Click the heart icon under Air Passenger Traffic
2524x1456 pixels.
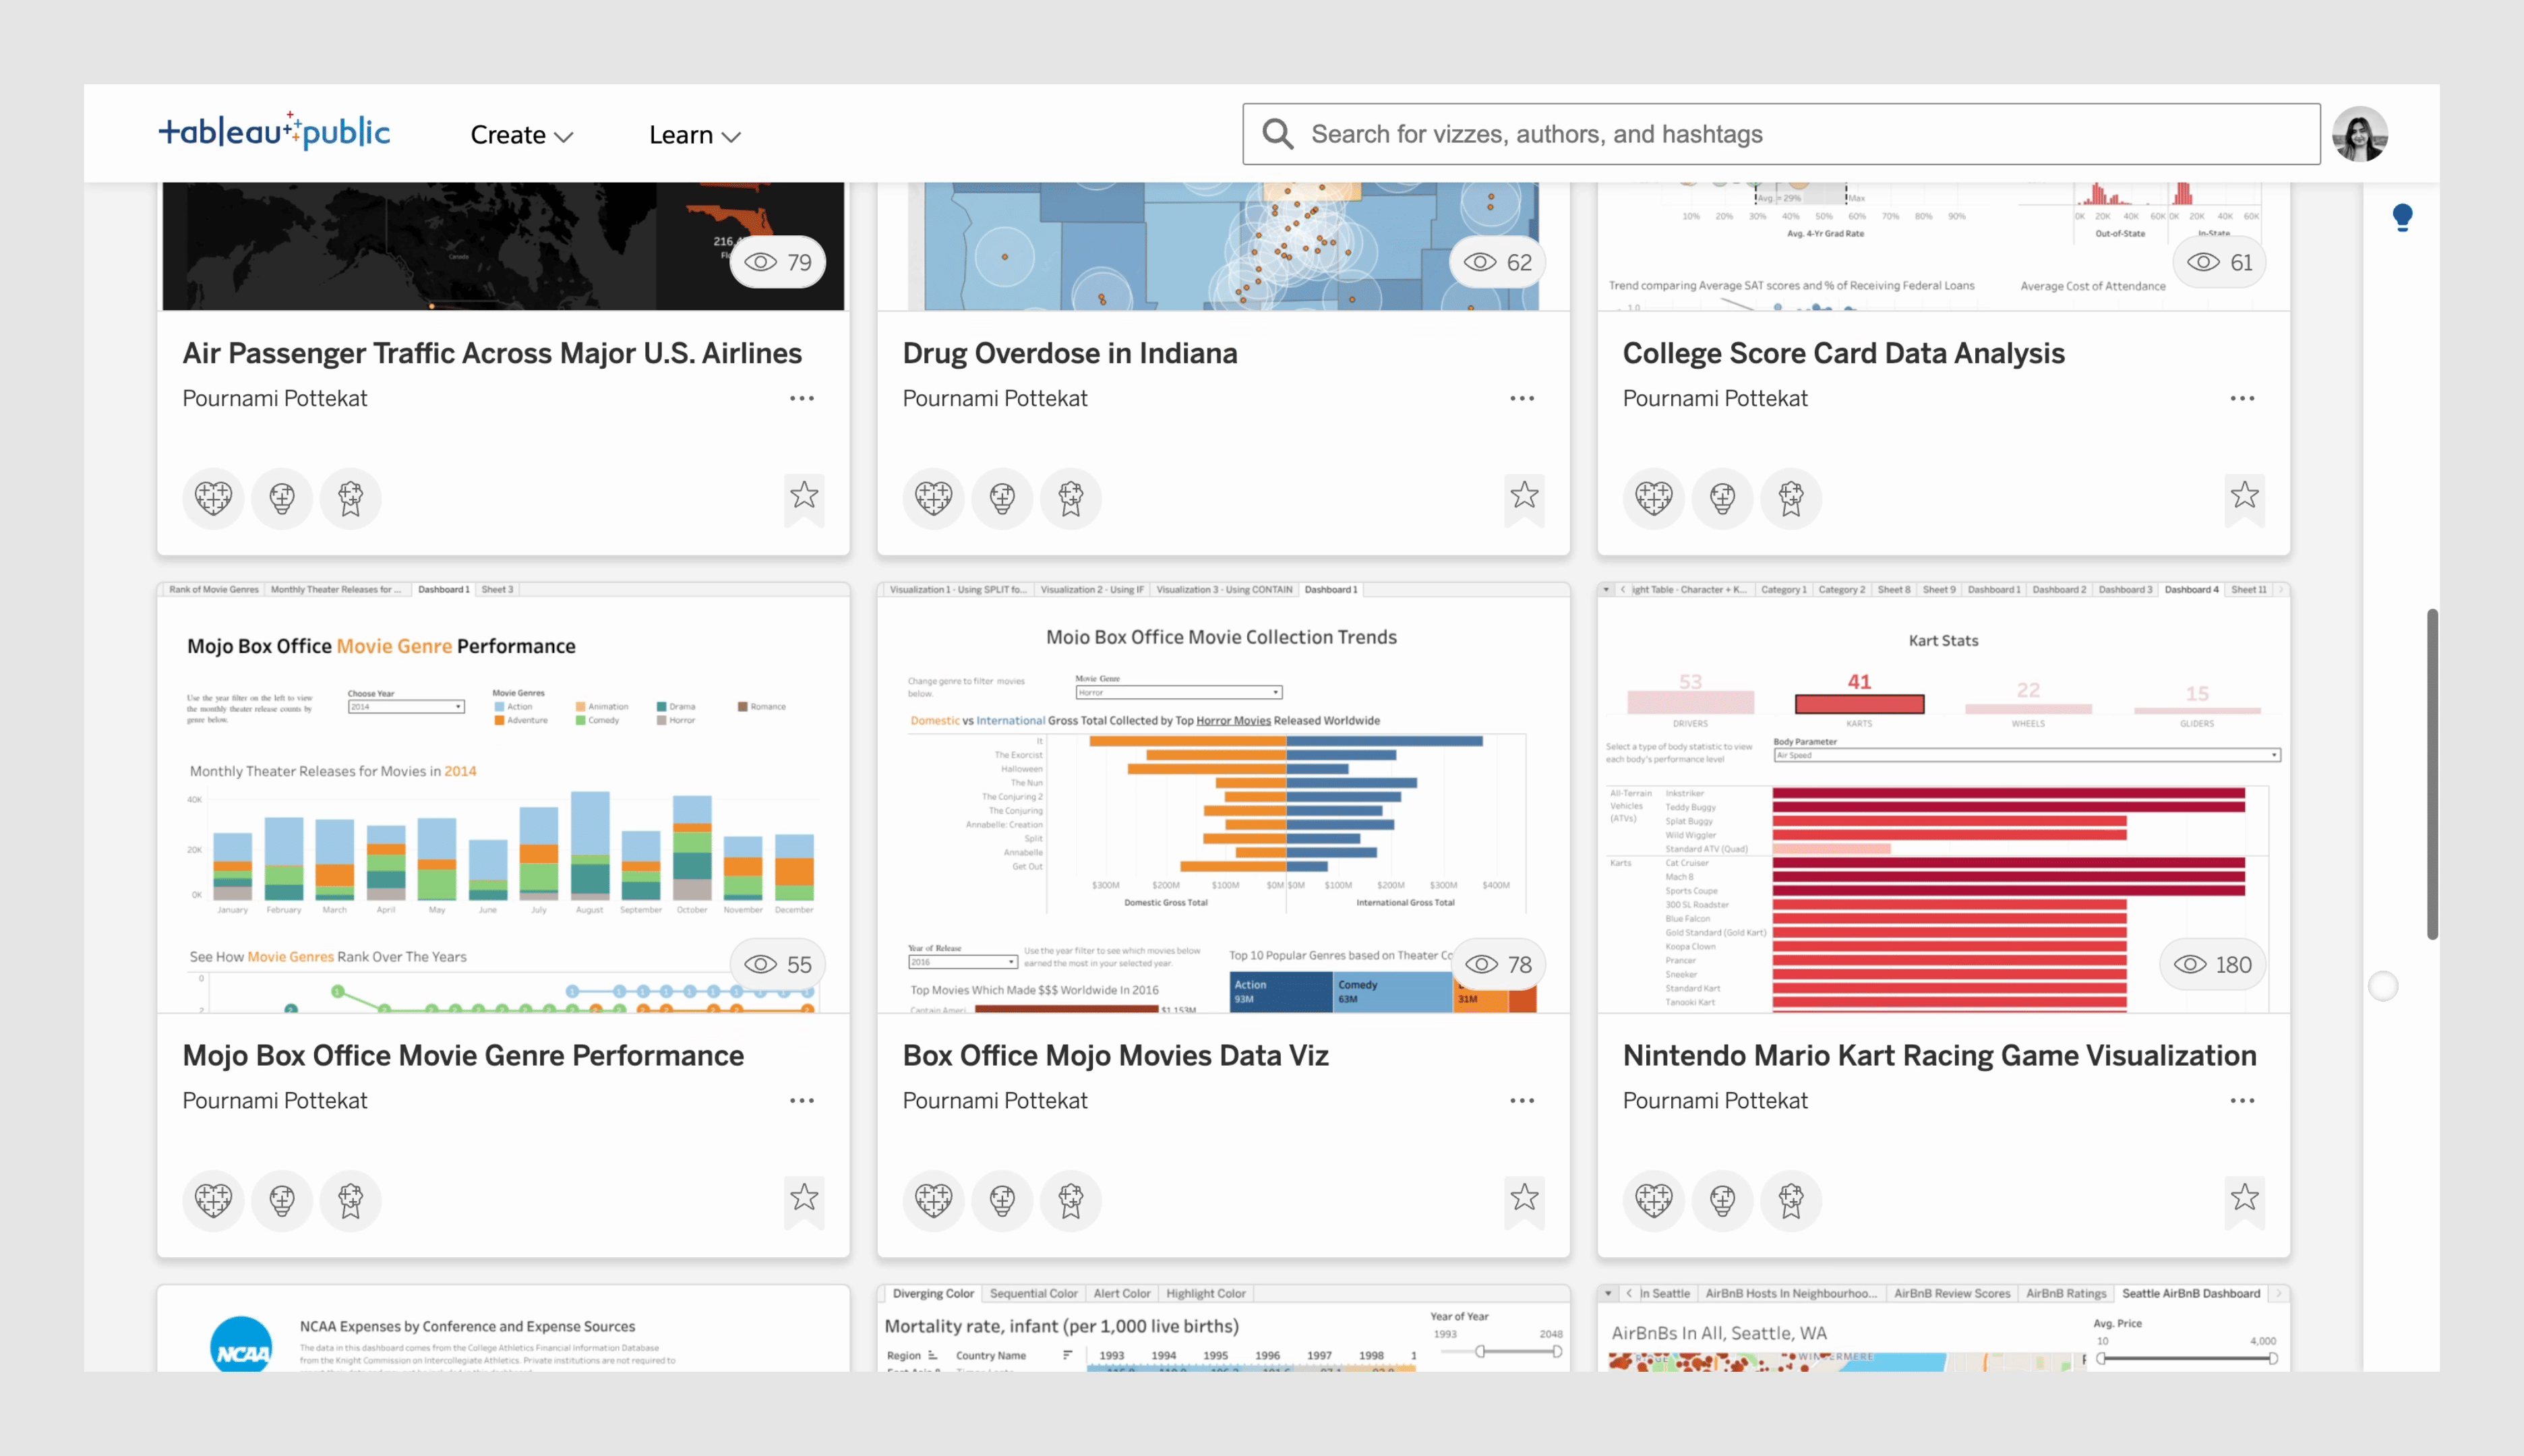coord(213,497)
